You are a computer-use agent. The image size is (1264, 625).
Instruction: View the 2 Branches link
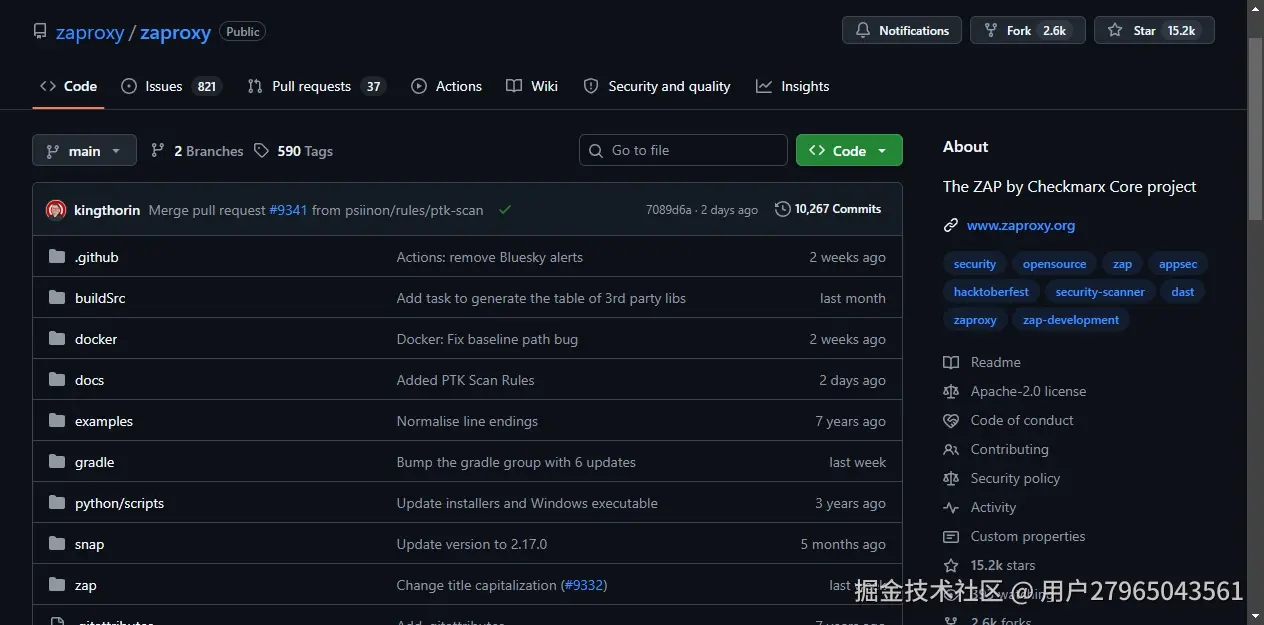click(x=197, y=151)
